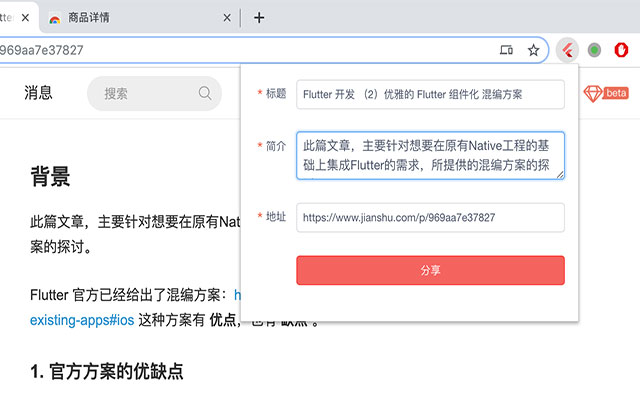Close the 商品详情 tab
This screenshot has height=400, width=640.
(x=227, y=18)
